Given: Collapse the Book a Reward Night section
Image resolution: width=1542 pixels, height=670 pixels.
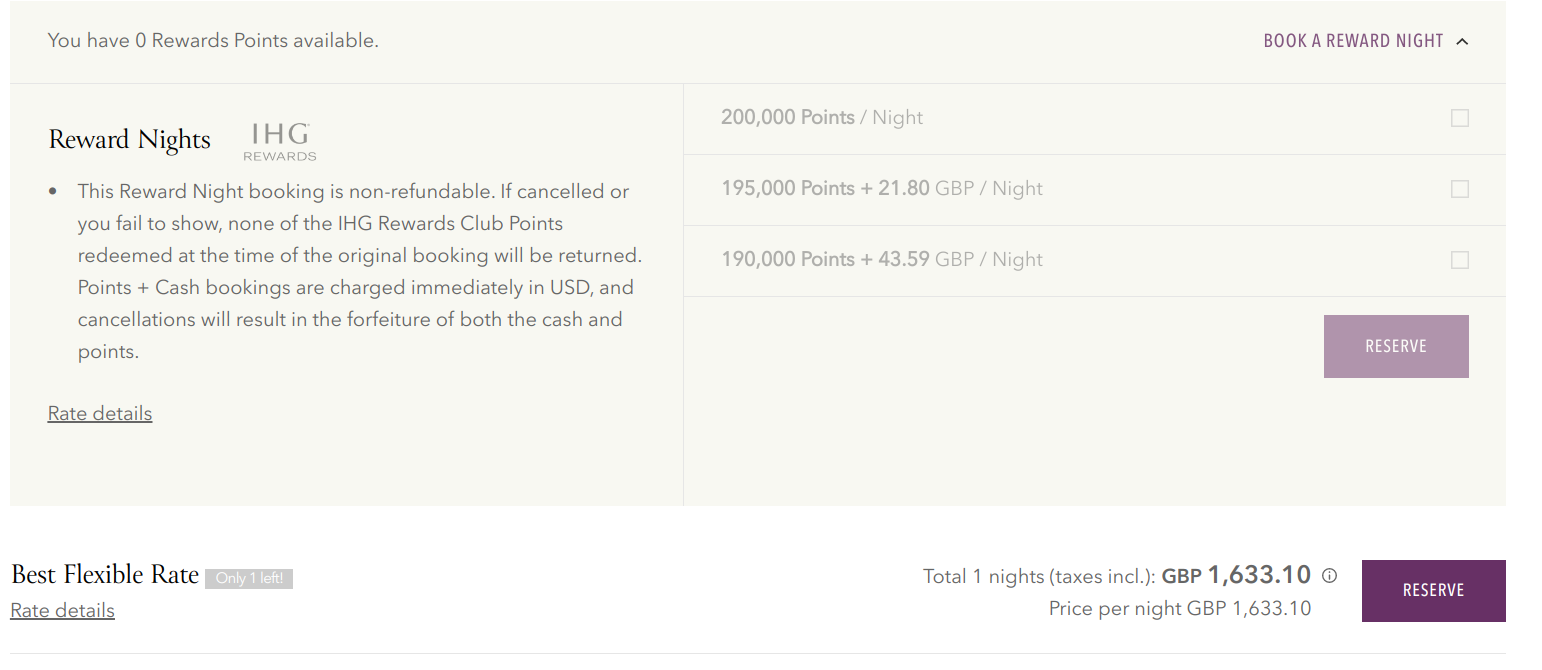Looking at the screenshot, I should pos(1353,41).
